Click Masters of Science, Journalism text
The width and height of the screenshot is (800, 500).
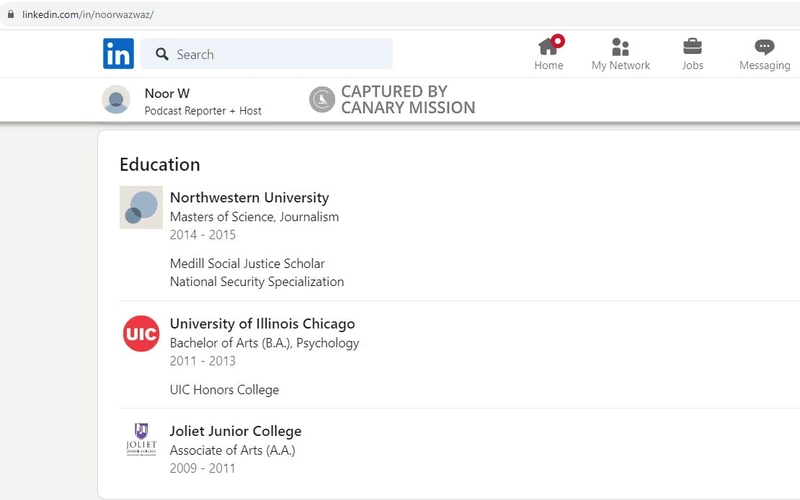pyautogui.click(x=254, y=217)
